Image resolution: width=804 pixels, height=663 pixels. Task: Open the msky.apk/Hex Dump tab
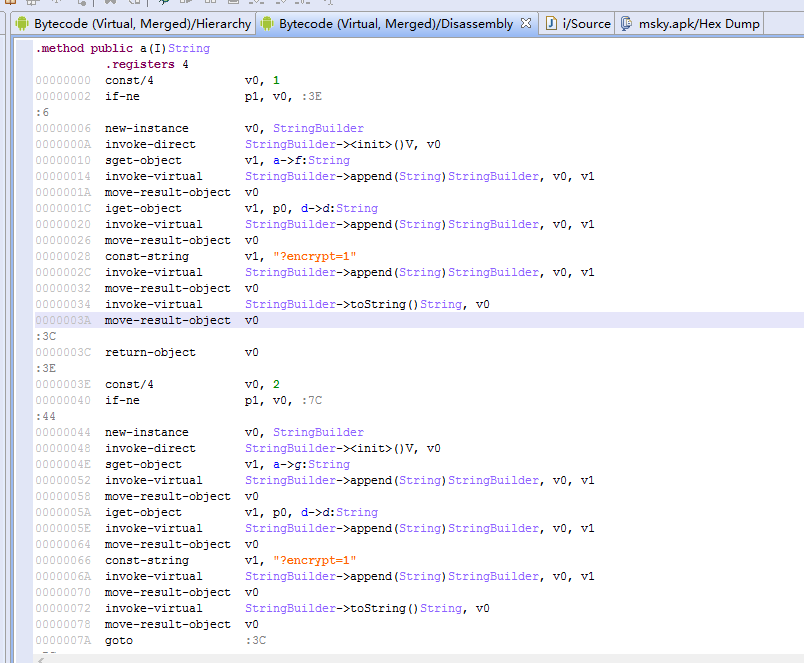point(690,24)
